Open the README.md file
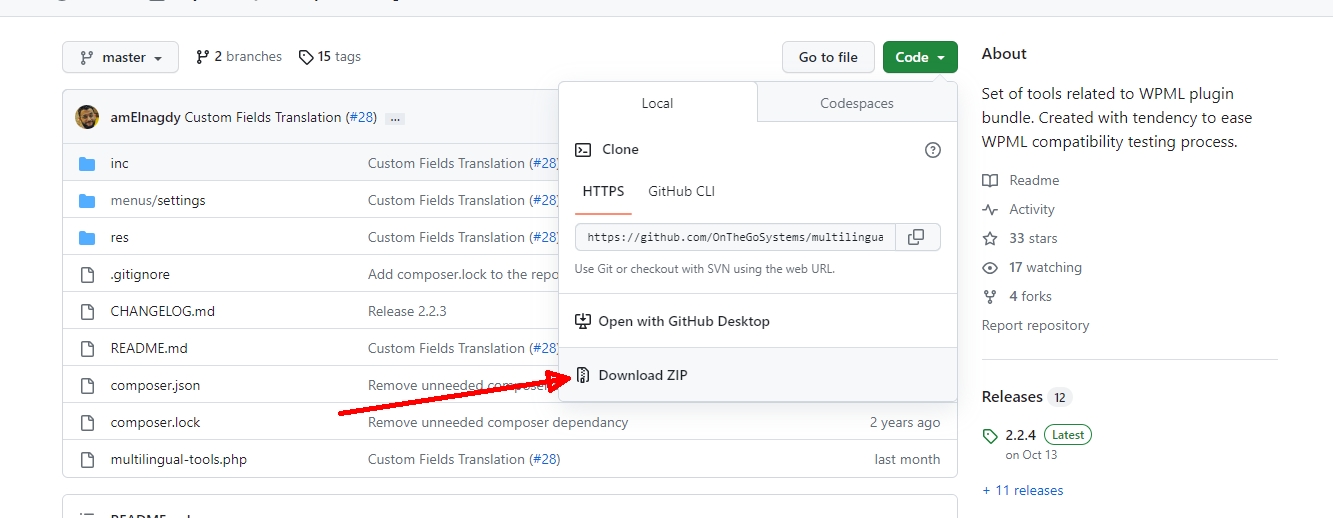Viewport: 1333px width, 518px height. 149,348
